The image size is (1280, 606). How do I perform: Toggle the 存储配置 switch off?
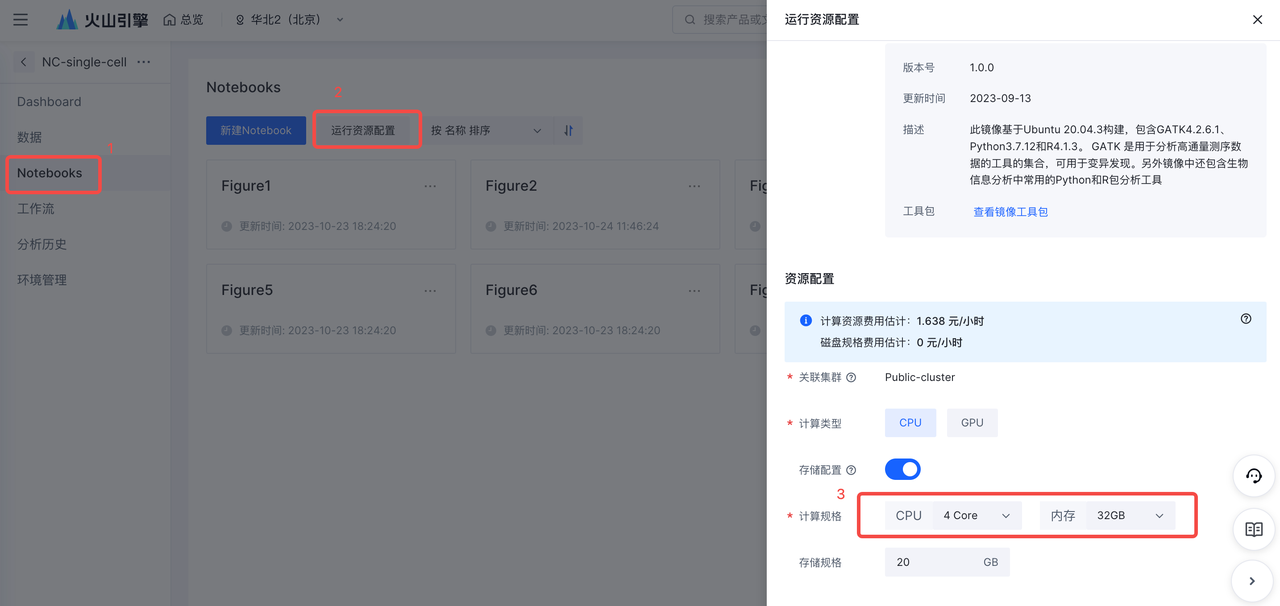click(x=903, y=469)
